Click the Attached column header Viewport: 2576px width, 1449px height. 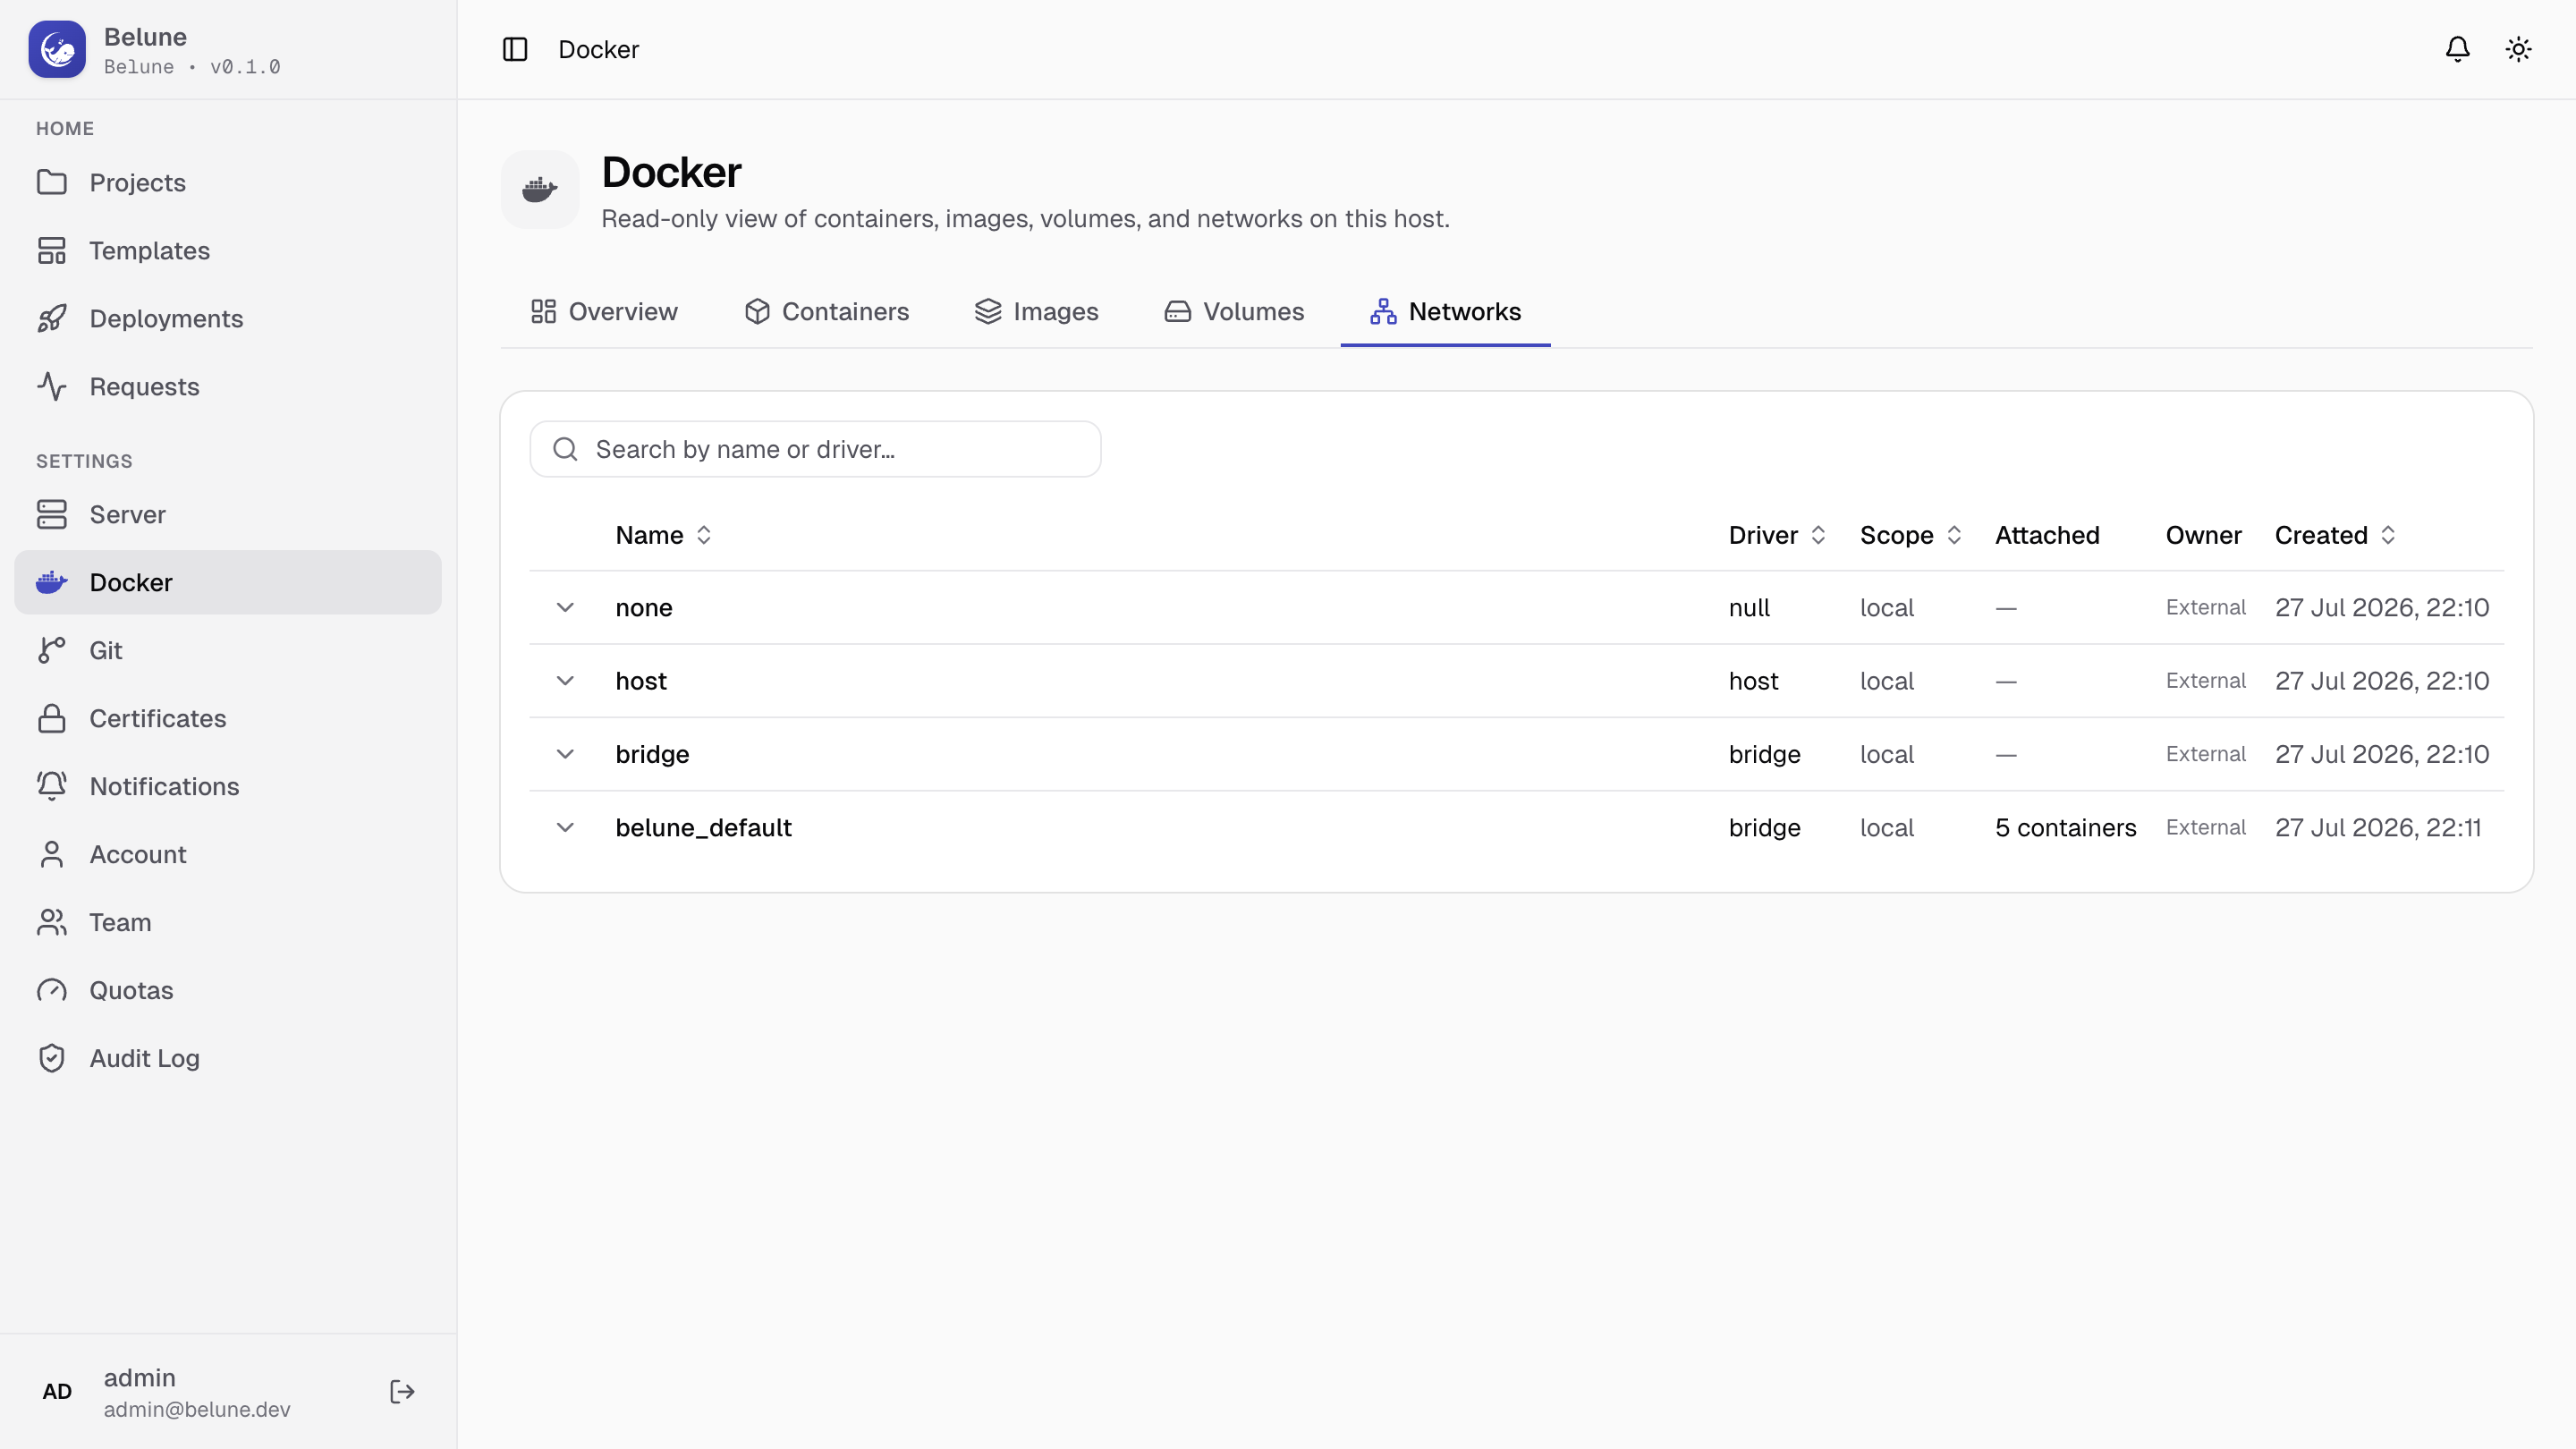coord(2047,535)
